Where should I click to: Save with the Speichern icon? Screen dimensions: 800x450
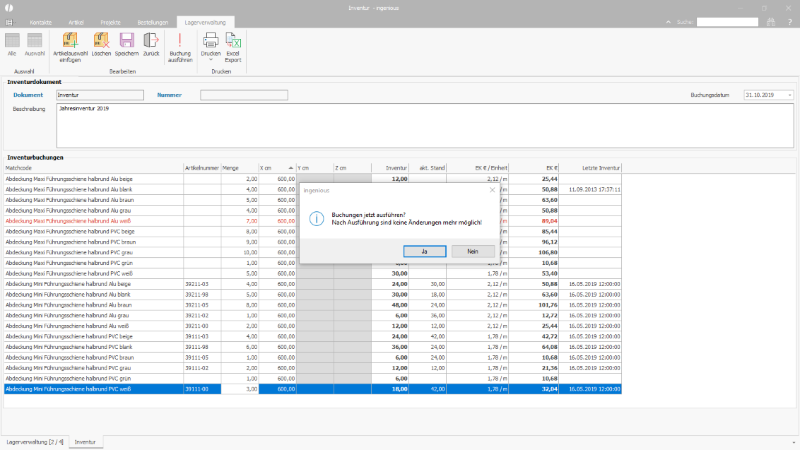coord(127,41)
